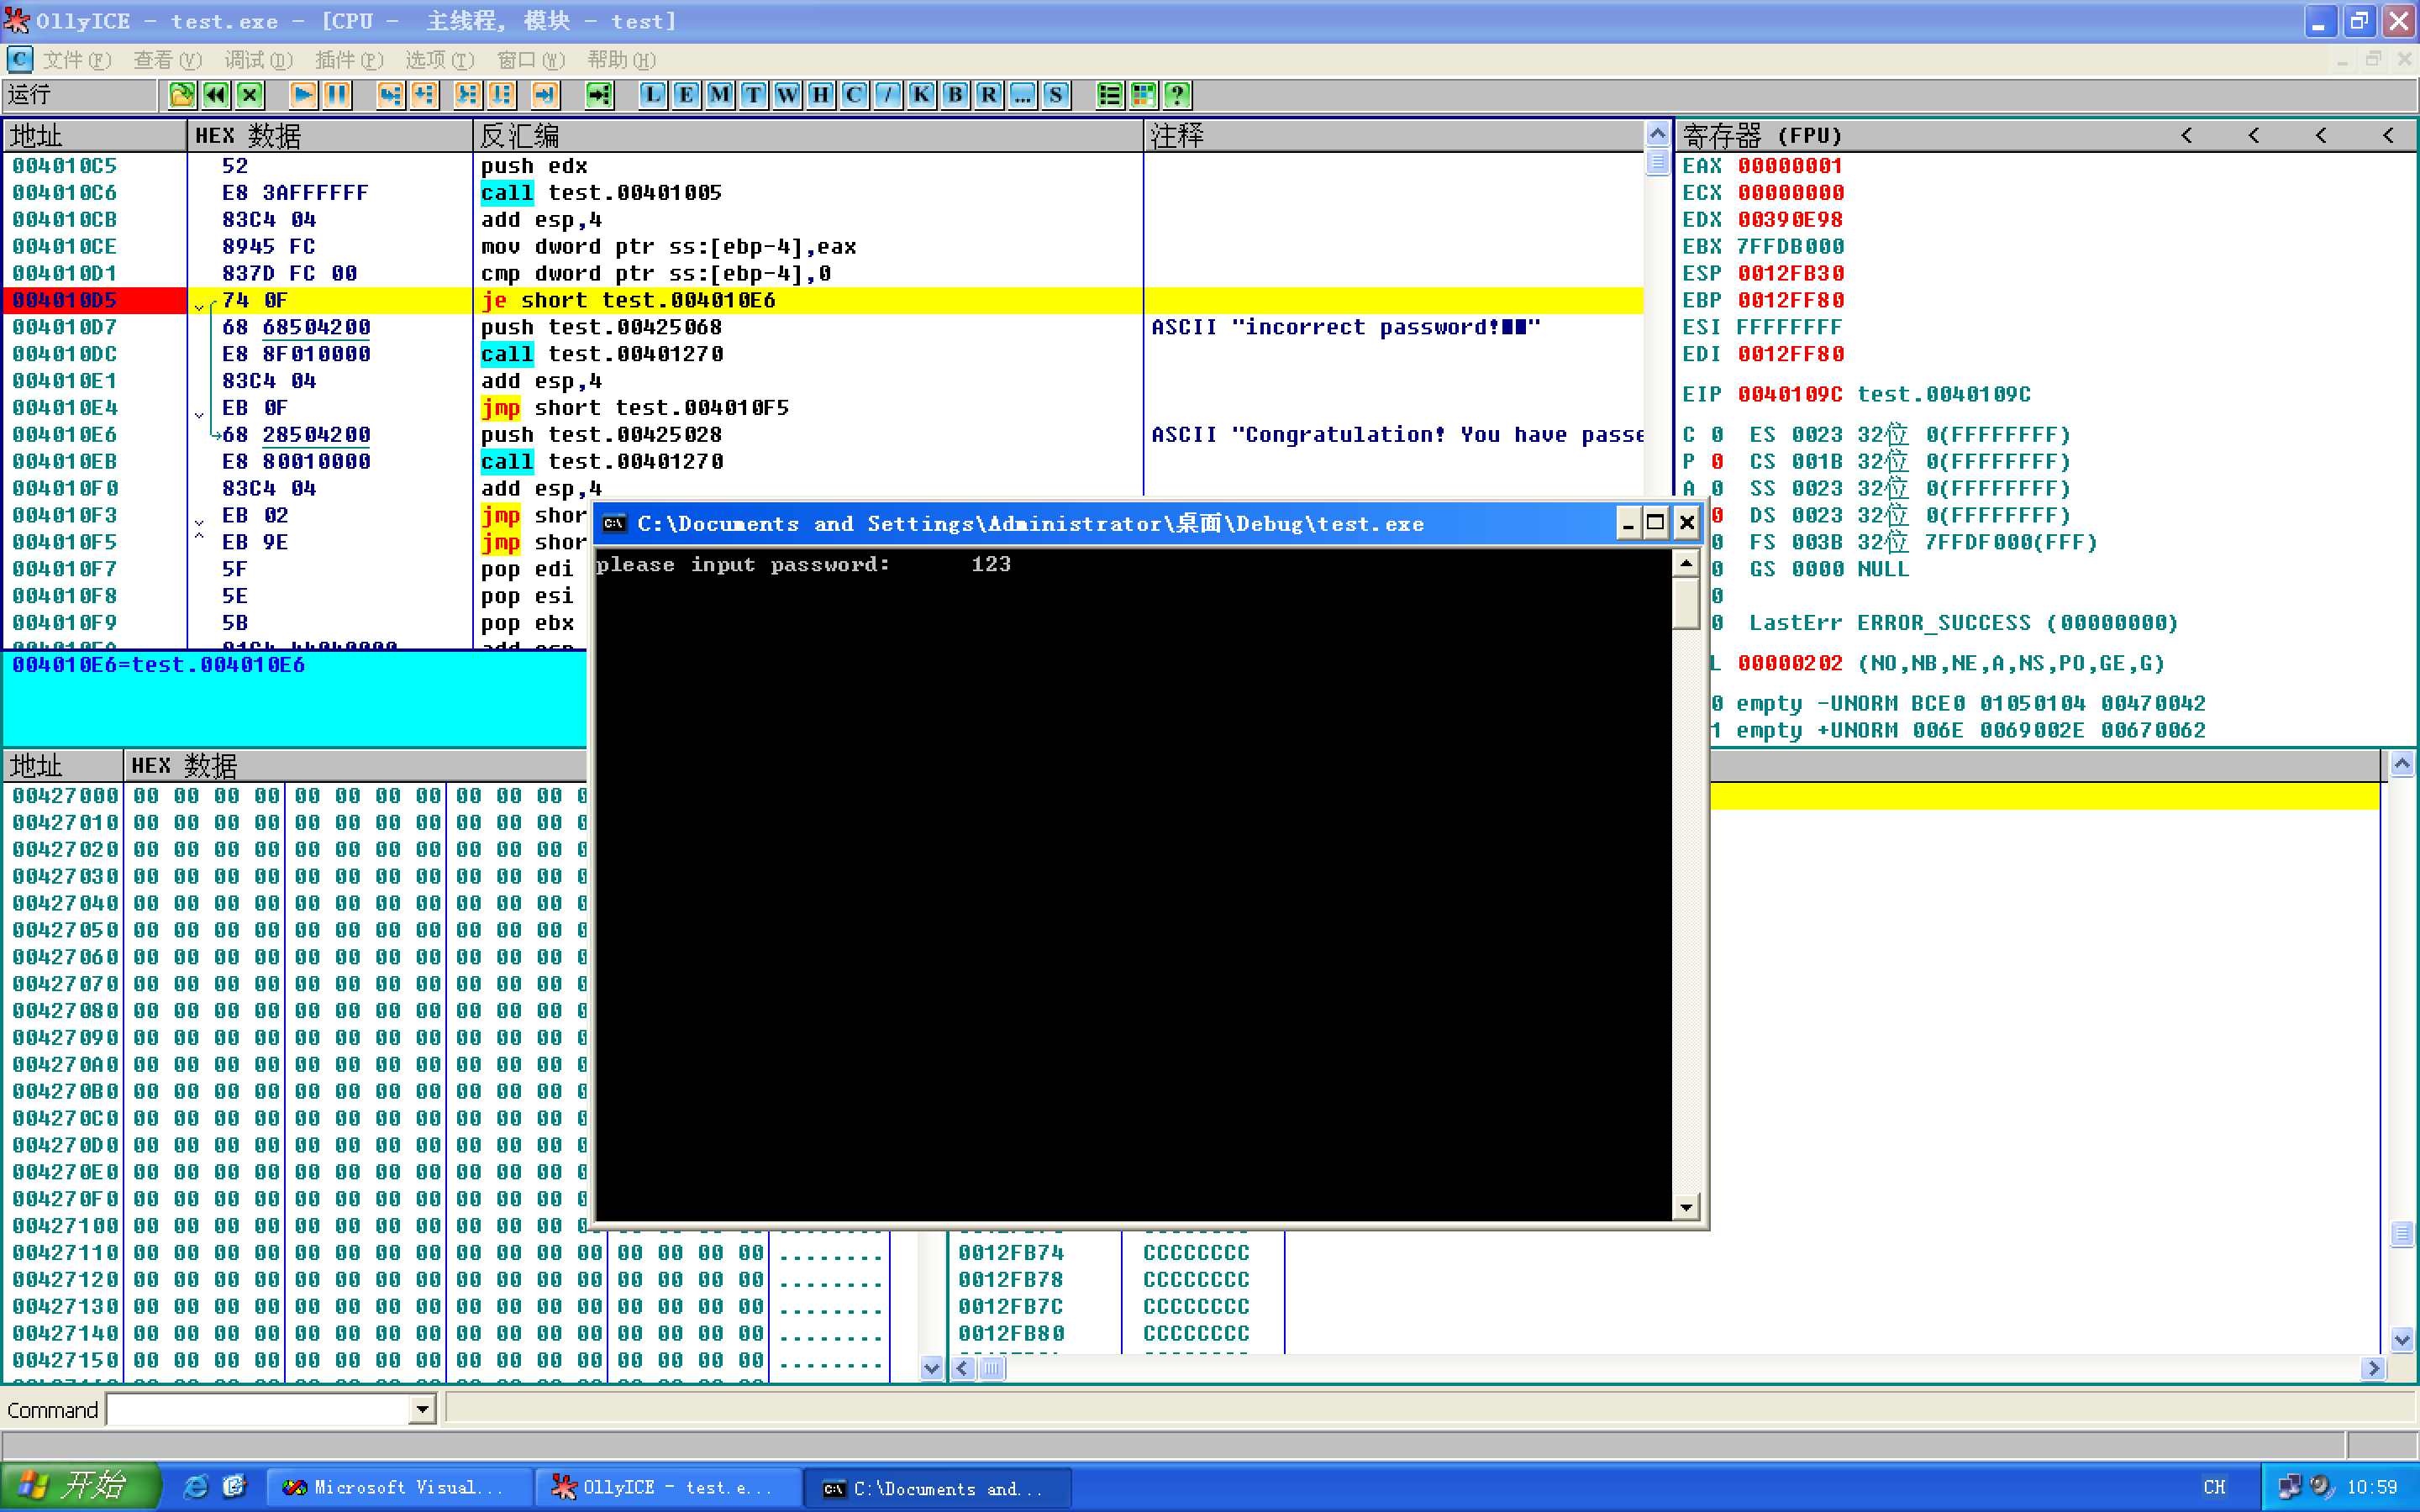Image resolution: width=2420 pixels, height=1512 pixels.
Task: Open Patches window via slash button
Action: 887,95
